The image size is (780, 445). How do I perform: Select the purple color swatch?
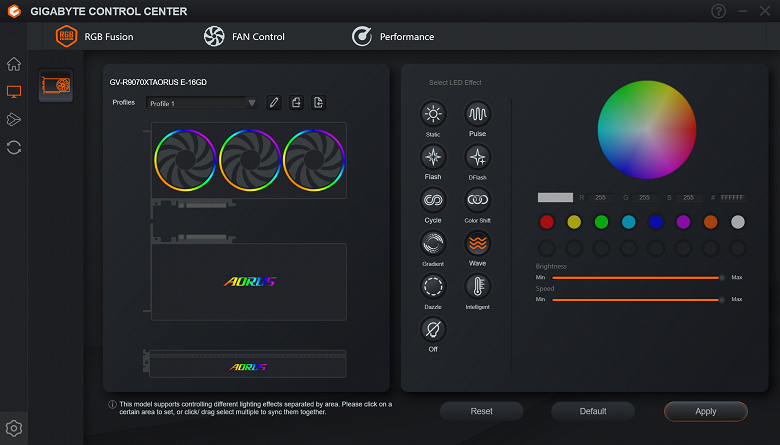point(683,222)
